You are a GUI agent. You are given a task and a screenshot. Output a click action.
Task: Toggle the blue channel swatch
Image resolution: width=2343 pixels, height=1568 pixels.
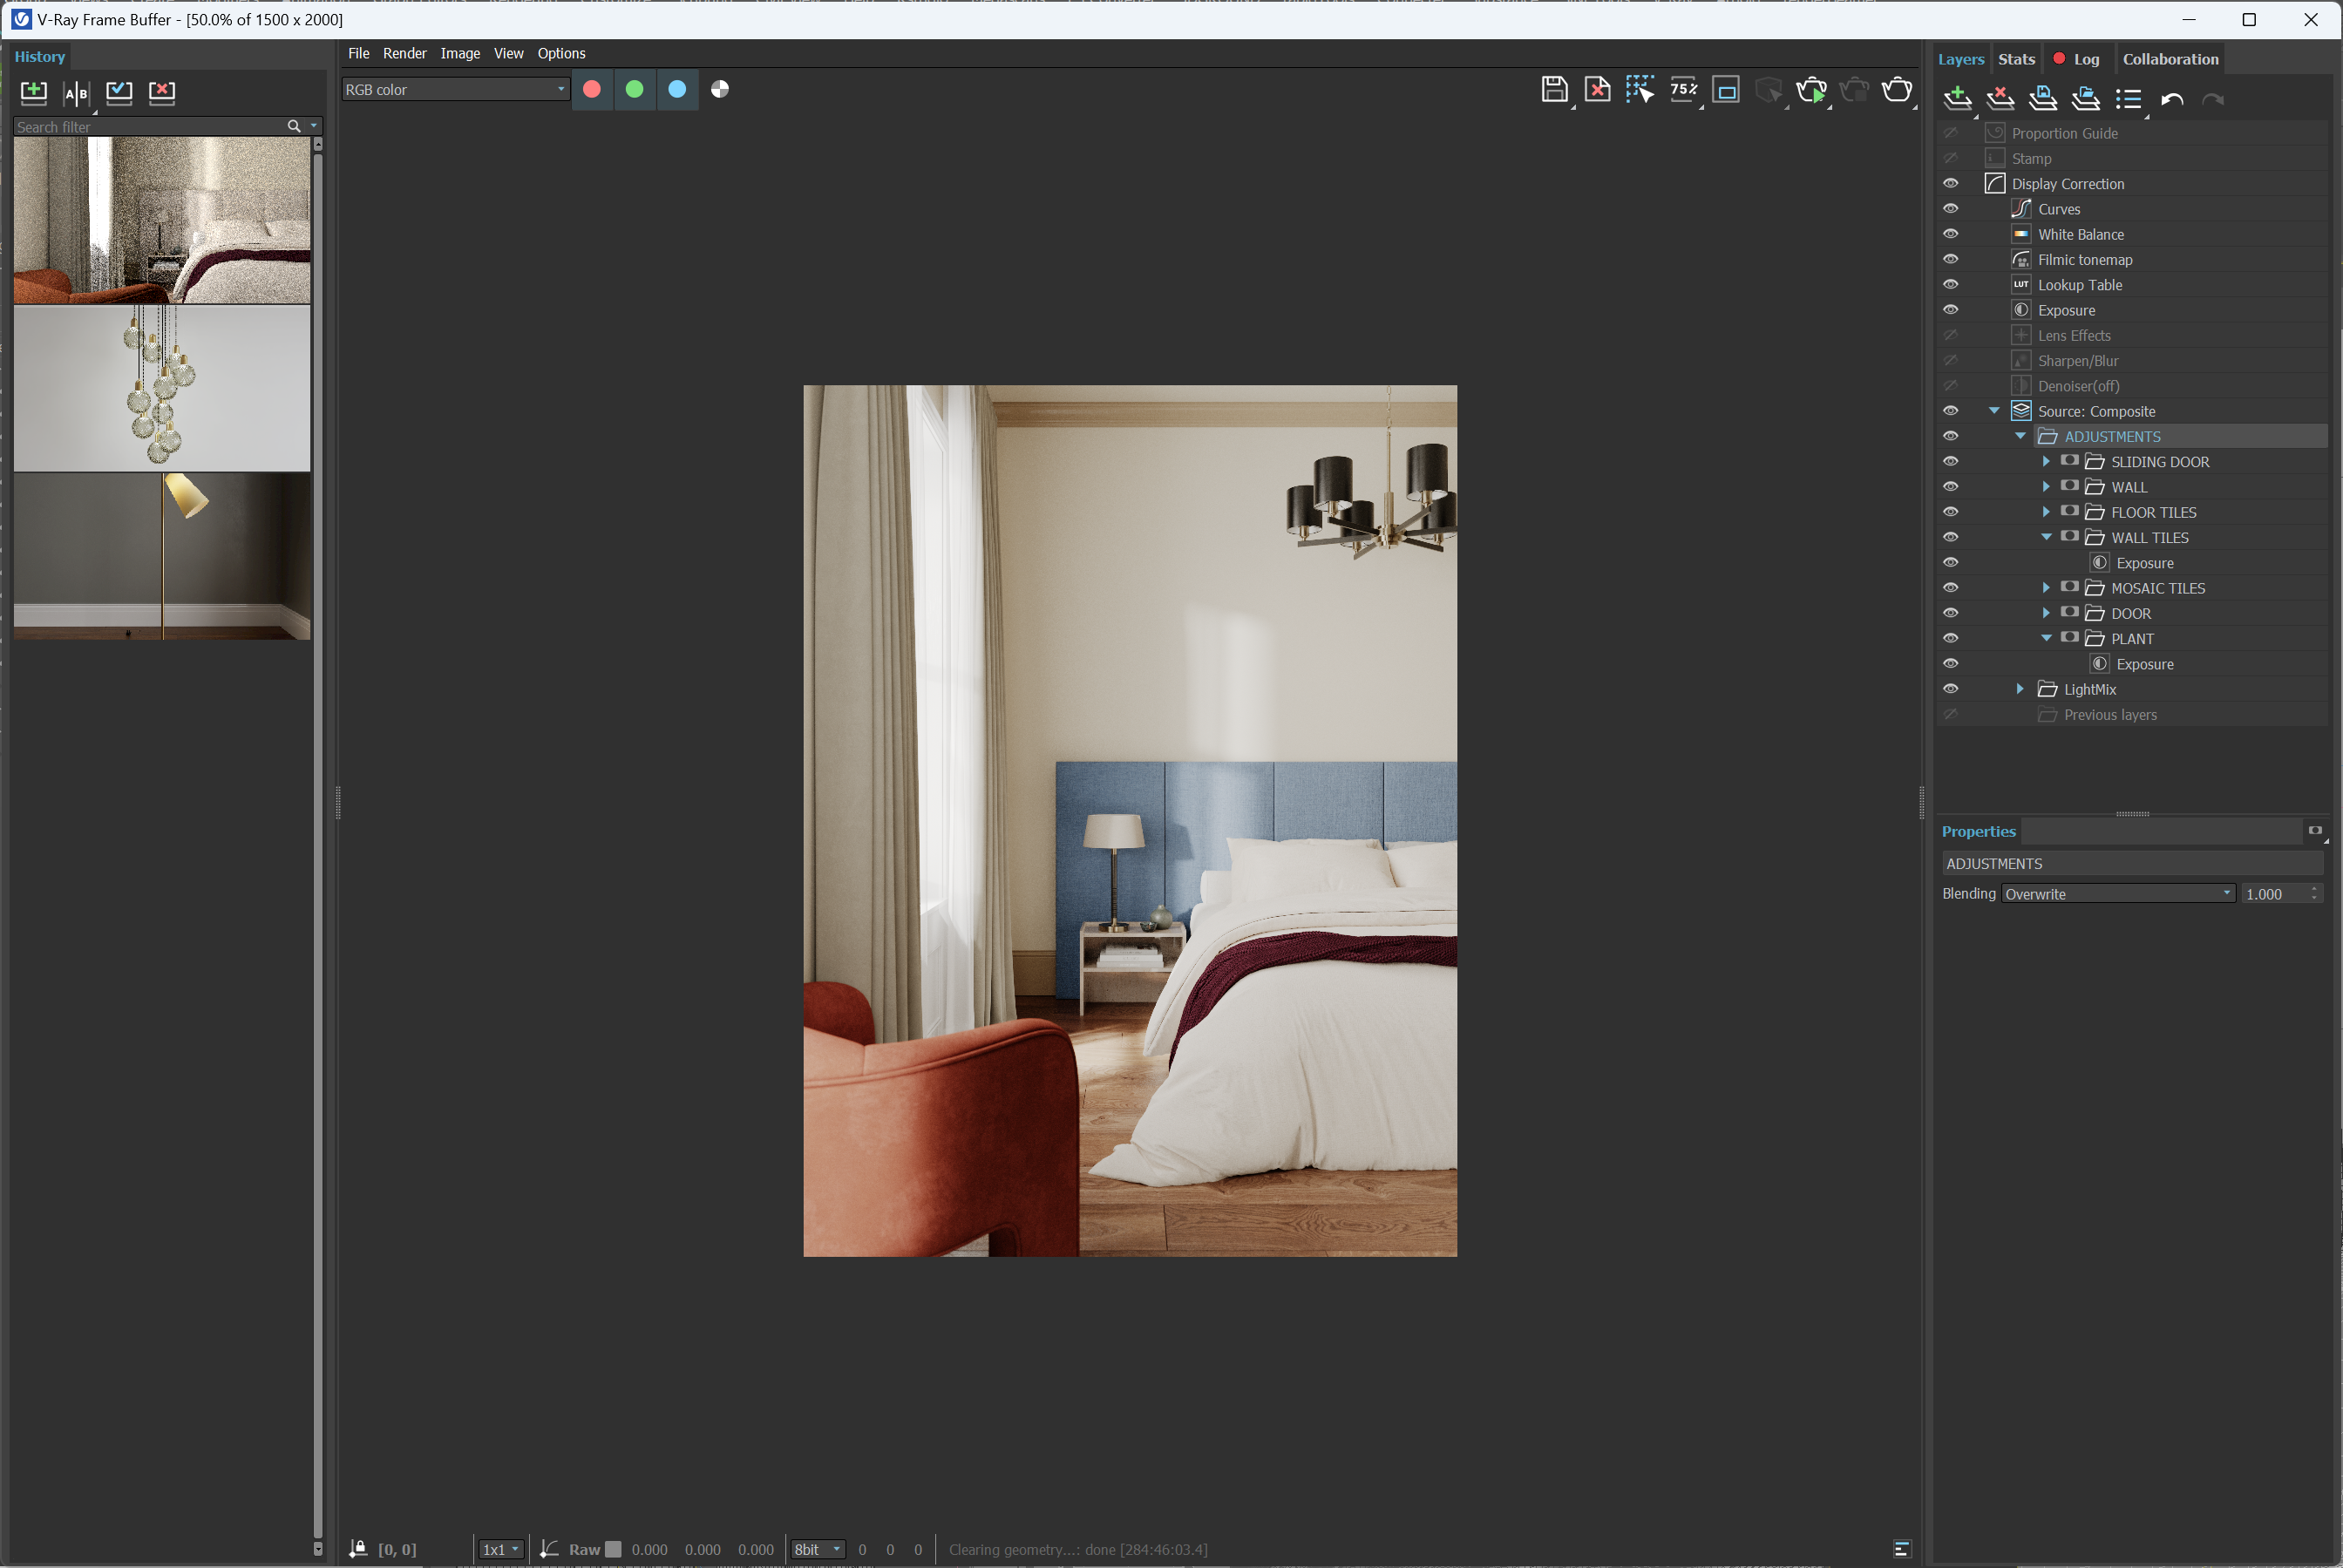tap(677, 90)
